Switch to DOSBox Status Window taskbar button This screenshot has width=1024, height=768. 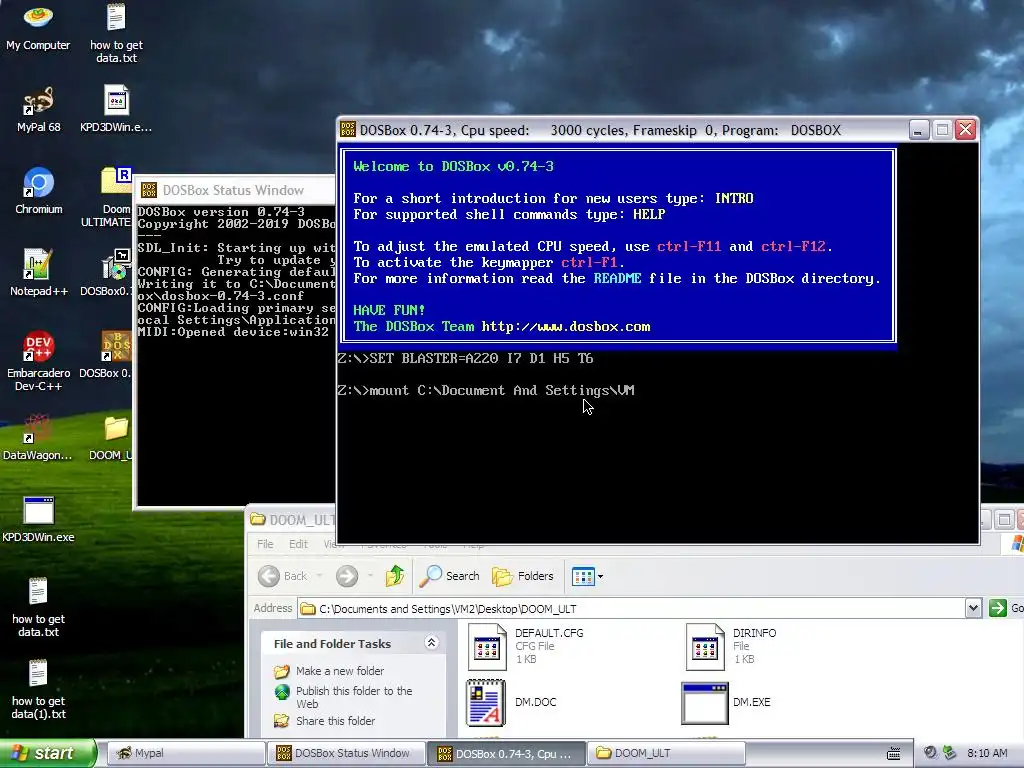(x=345, y=753)
